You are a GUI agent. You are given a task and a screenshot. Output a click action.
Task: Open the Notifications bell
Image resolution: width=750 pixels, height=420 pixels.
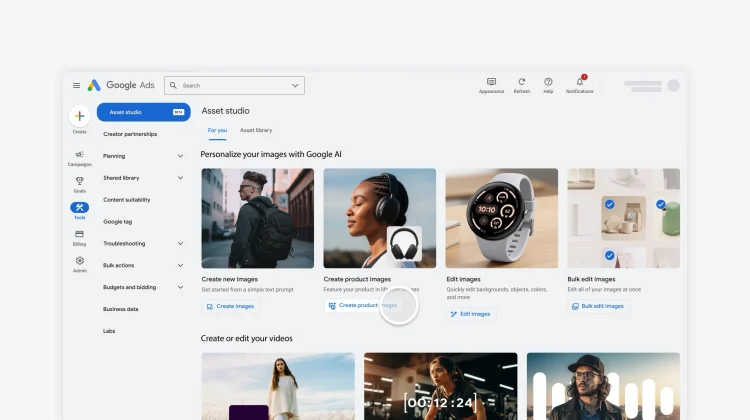click(579, 82)
